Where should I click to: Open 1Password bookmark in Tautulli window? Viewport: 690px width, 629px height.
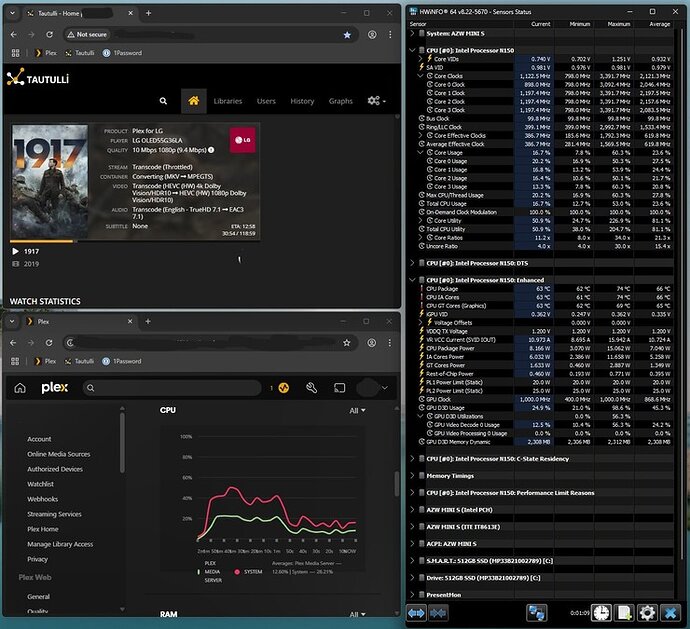pyautogui.click(x=122, y=53)
